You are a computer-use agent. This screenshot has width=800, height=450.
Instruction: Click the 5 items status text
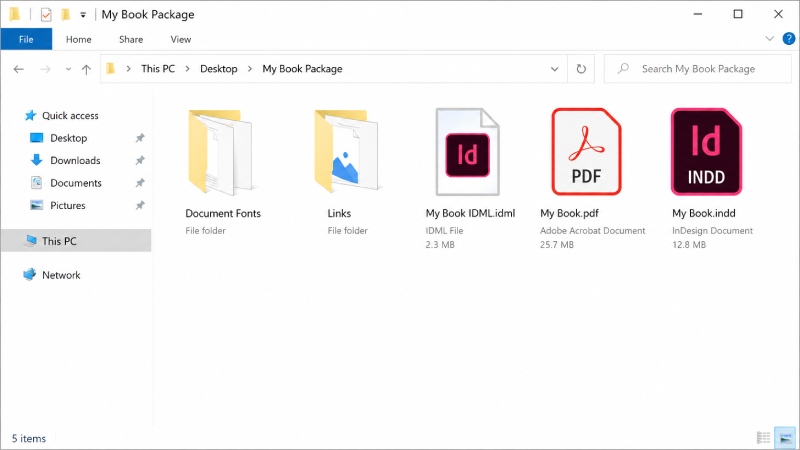29,438
